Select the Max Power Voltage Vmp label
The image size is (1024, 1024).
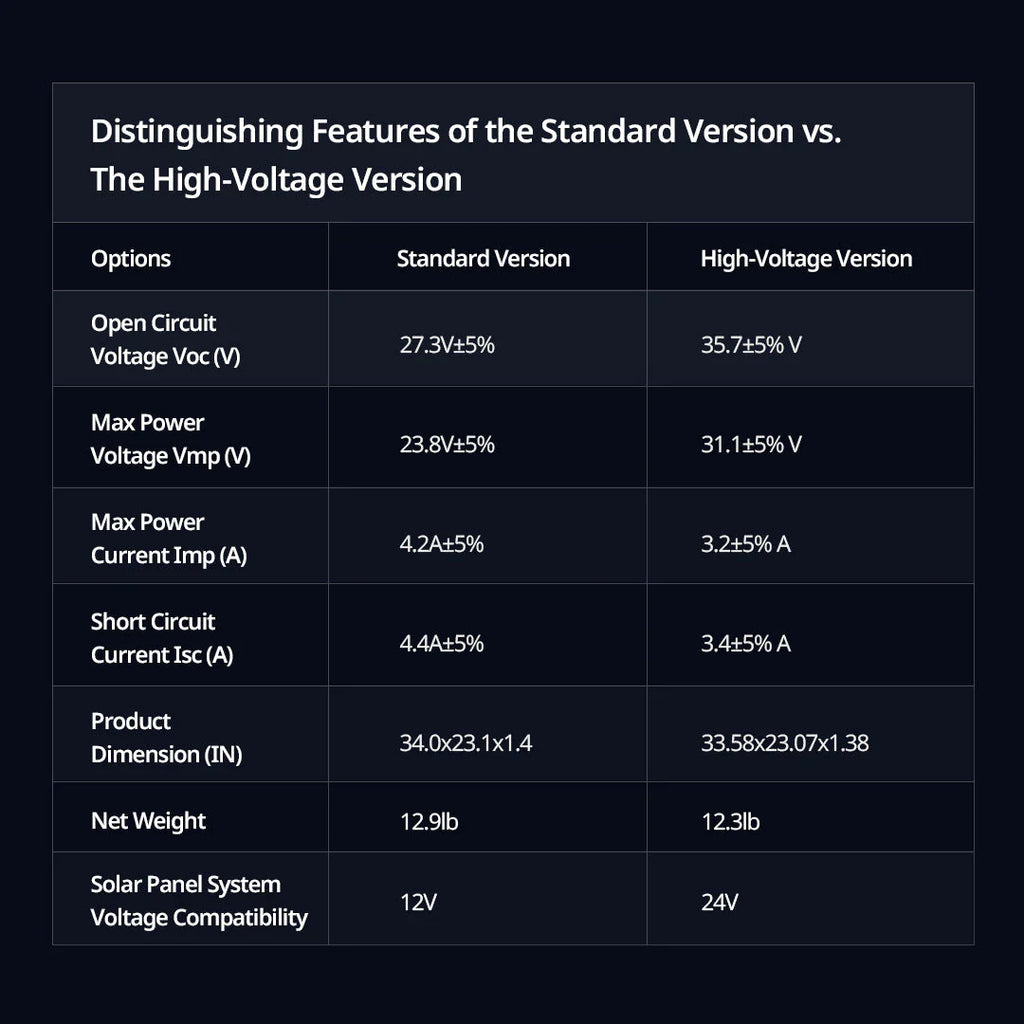171,439
